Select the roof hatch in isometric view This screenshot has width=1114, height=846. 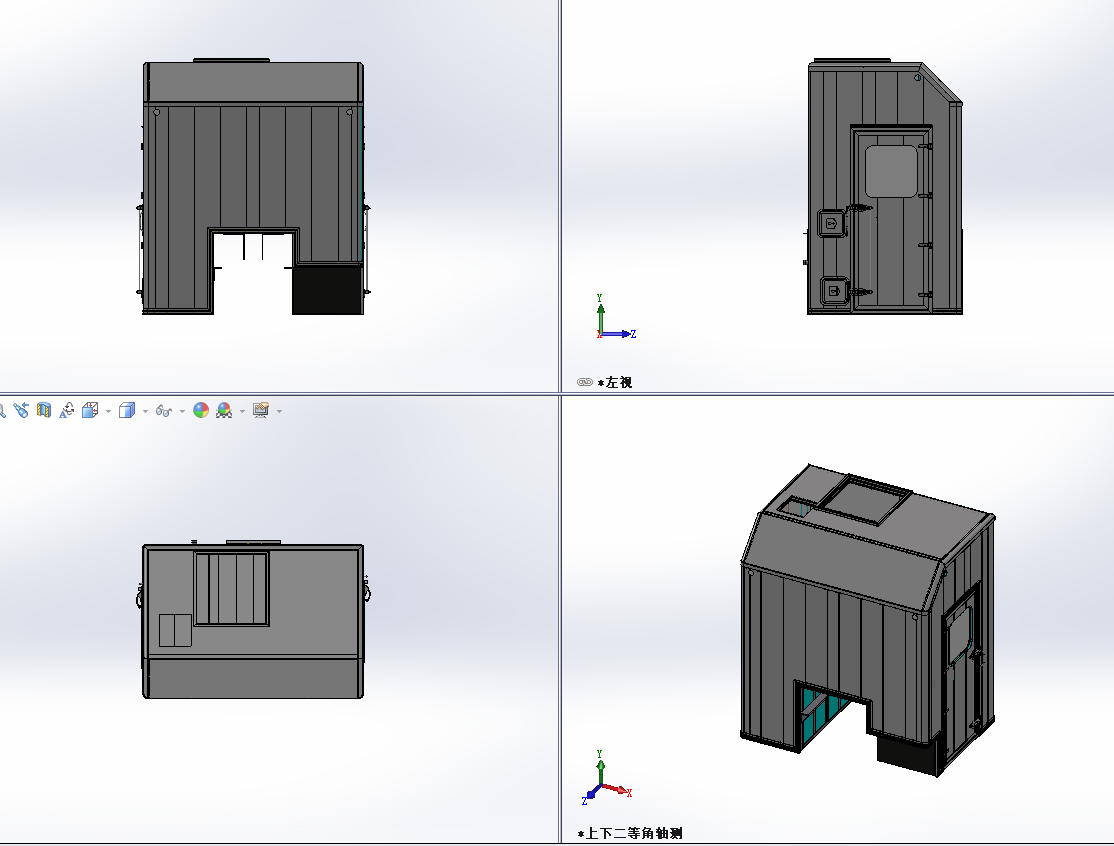[x=865, y=499]
